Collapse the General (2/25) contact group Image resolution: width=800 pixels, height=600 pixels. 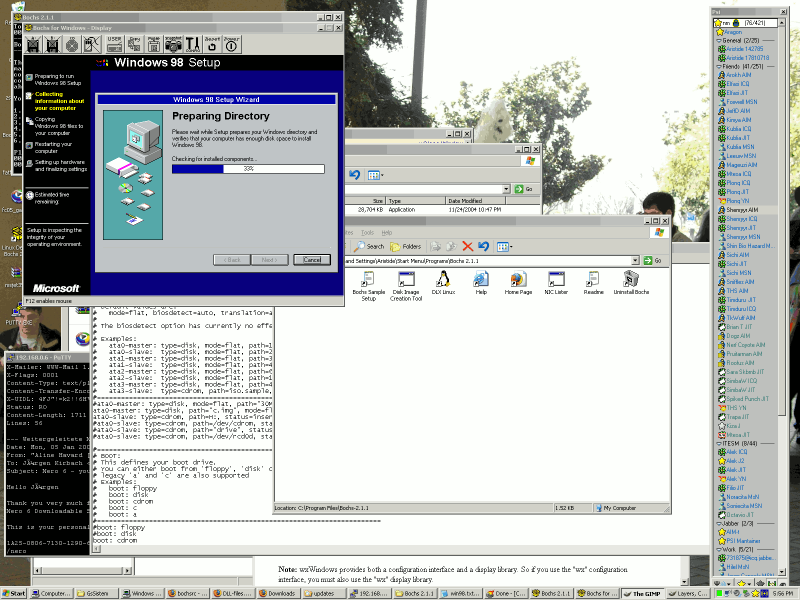[718, 40]
